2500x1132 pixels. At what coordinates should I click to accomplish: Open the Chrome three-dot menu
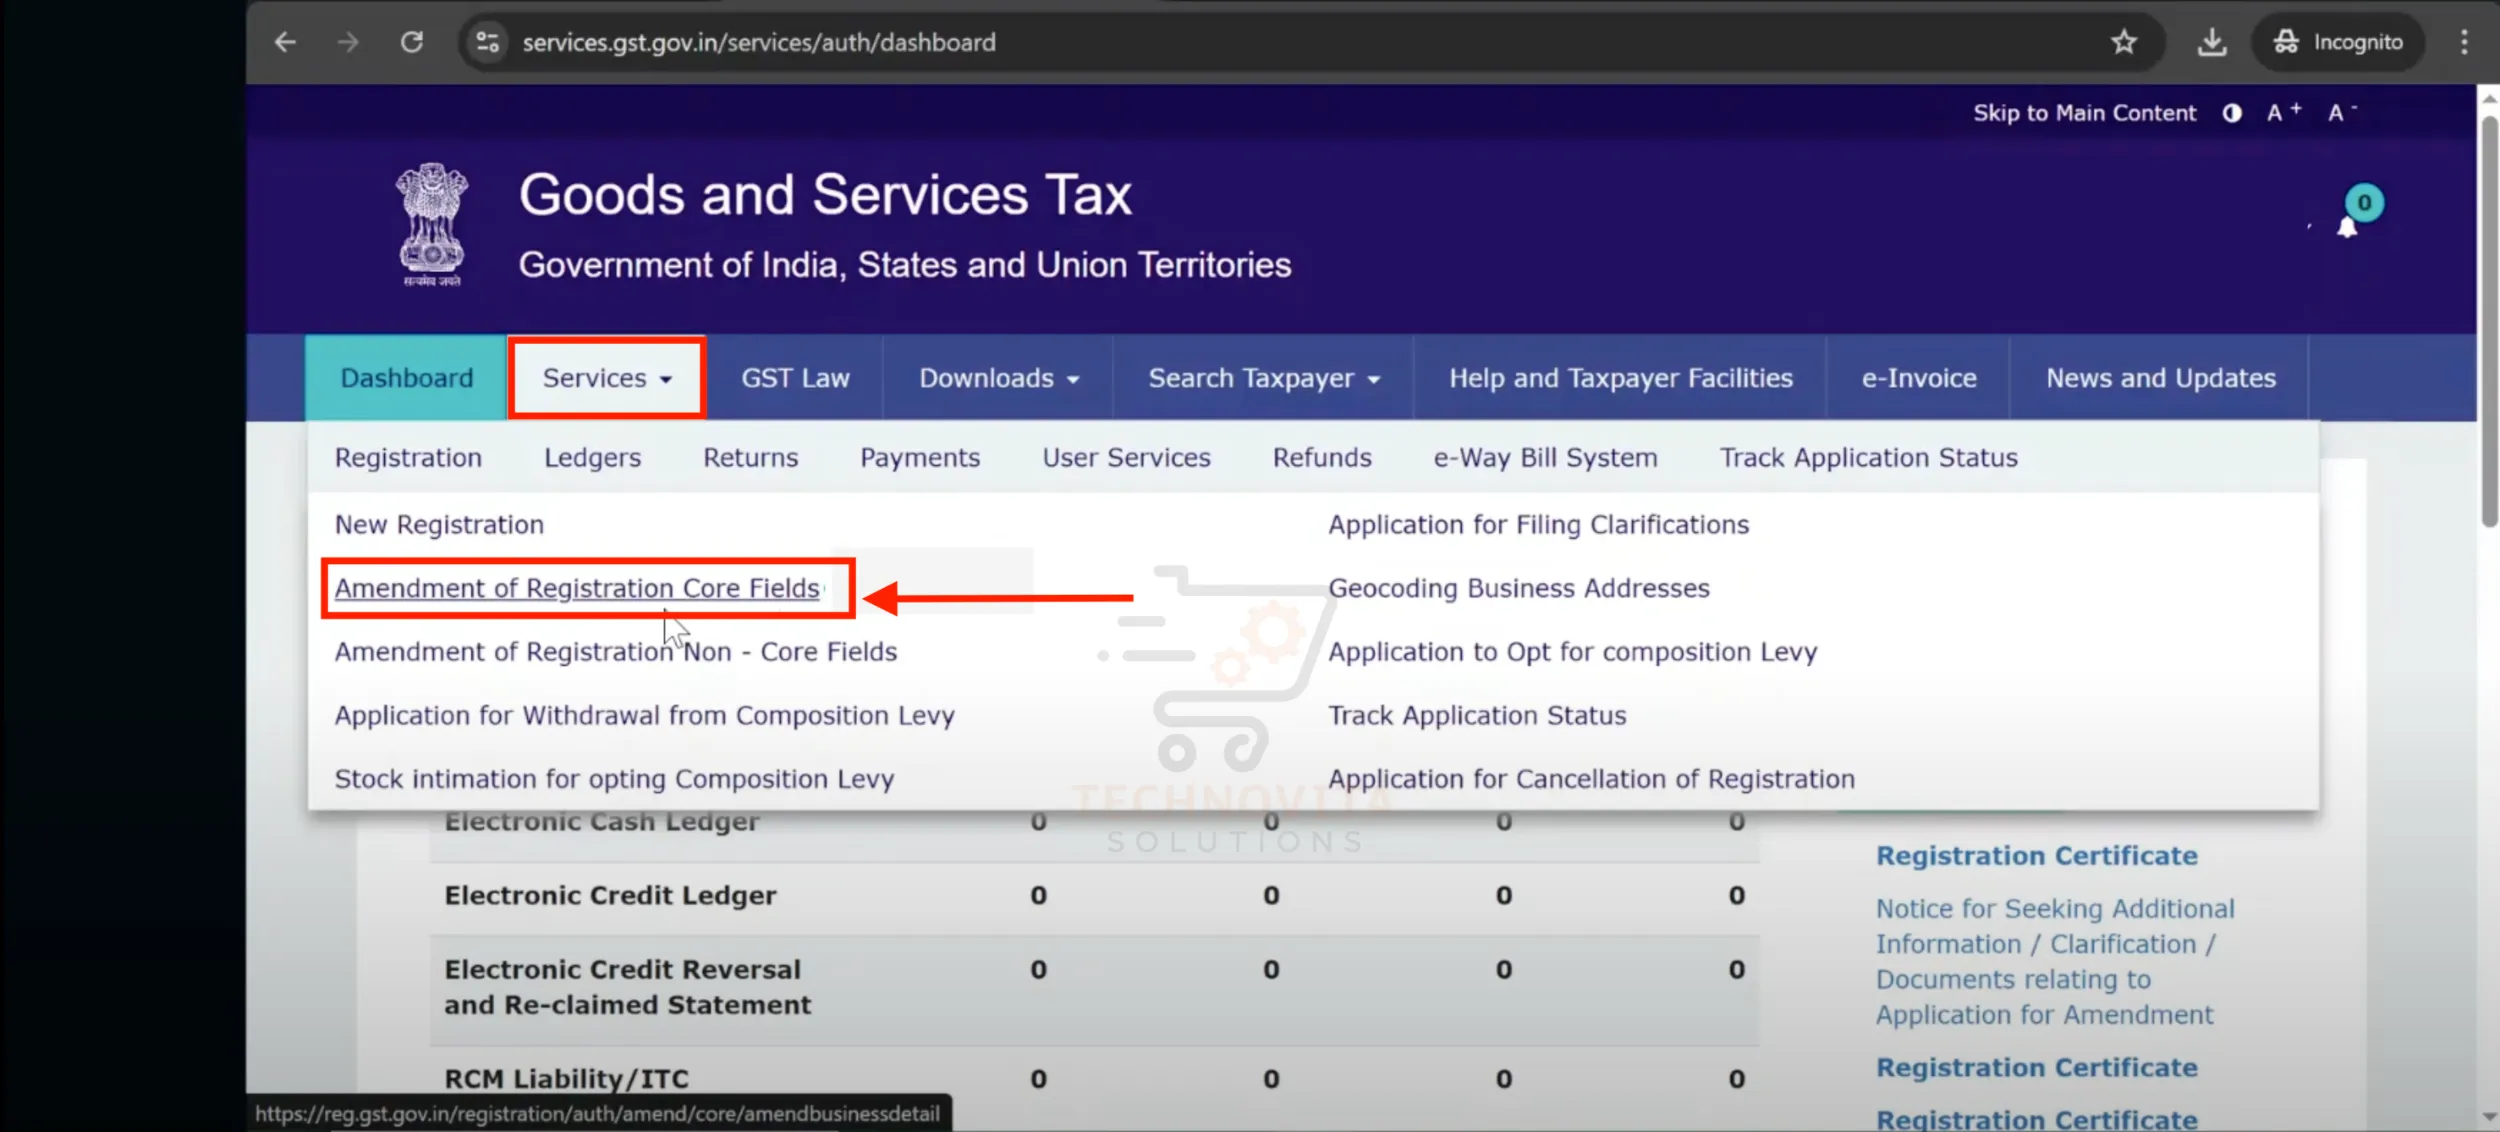click(2464, 42)
